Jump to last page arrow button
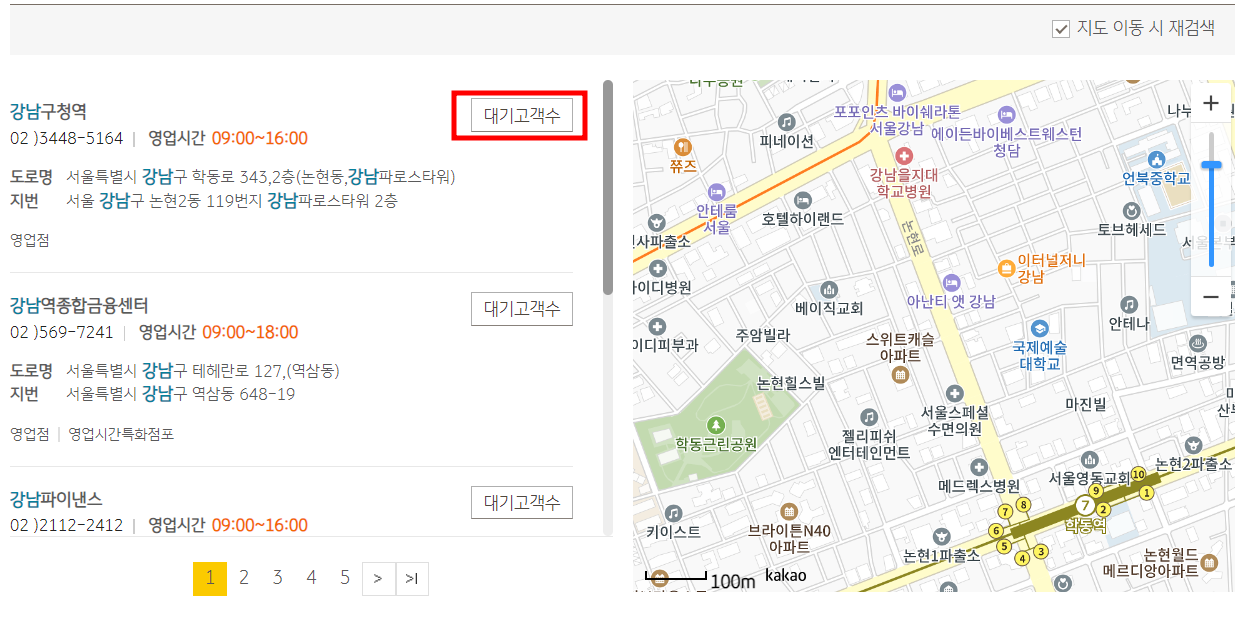This screenshot has height=618, width=1250. point(412,578)
